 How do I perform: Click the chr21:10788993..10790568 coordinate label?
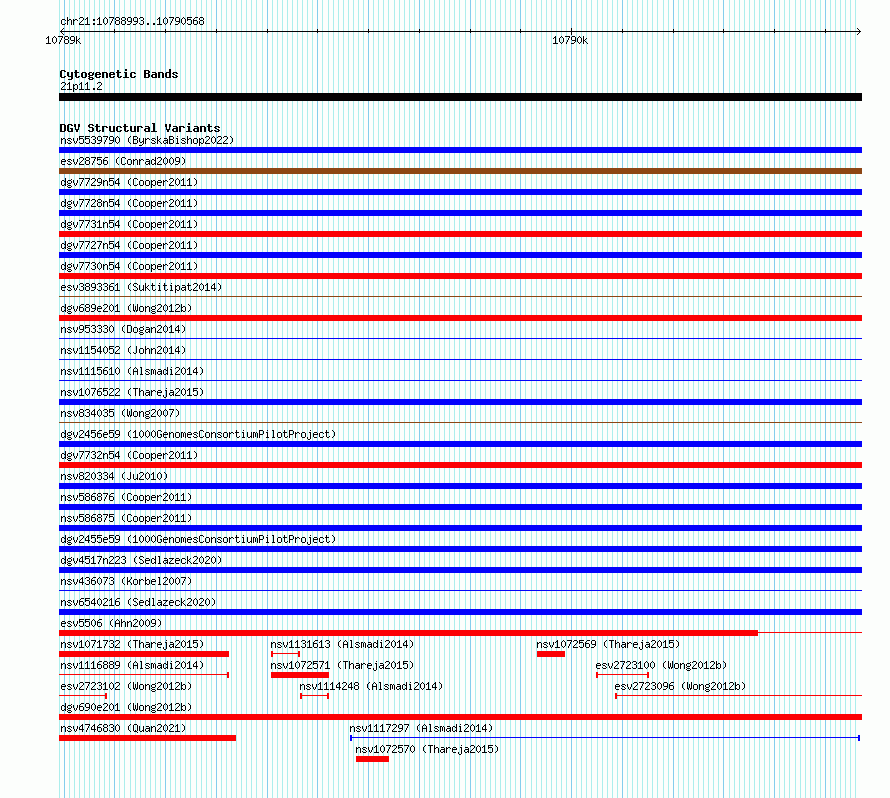coord(132,21)
